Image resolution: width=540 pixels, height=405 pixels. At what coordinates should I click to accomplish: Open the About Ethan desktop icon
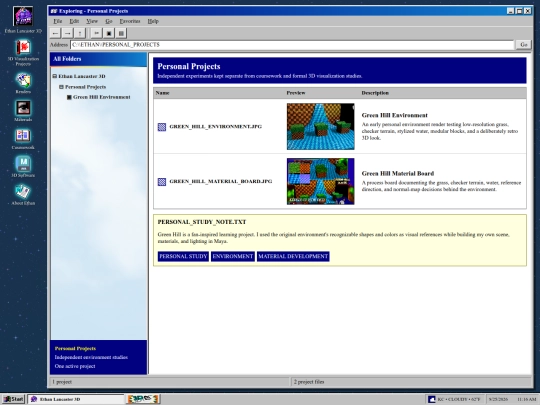23,194
